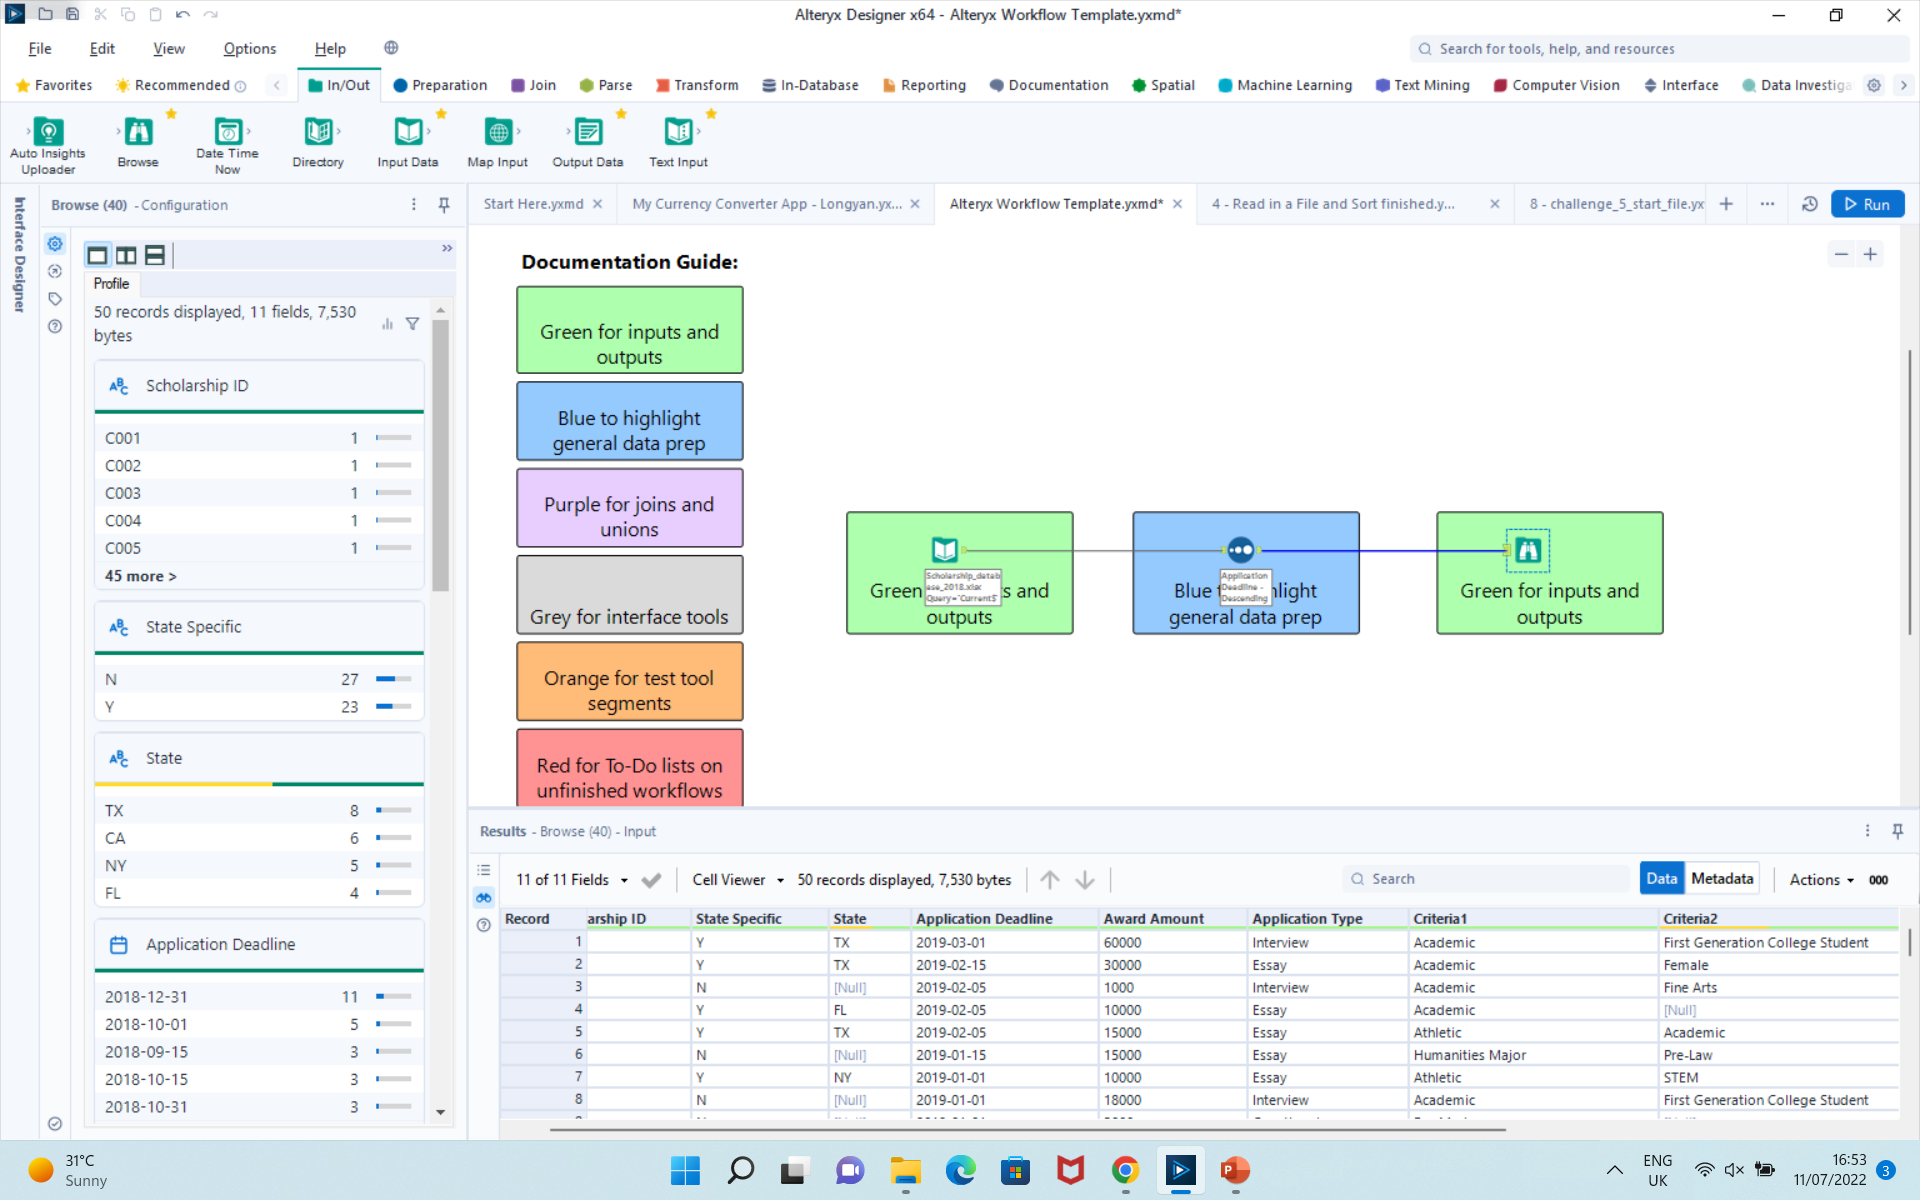Click the Sort tool node on canvas

(1240, 549)
